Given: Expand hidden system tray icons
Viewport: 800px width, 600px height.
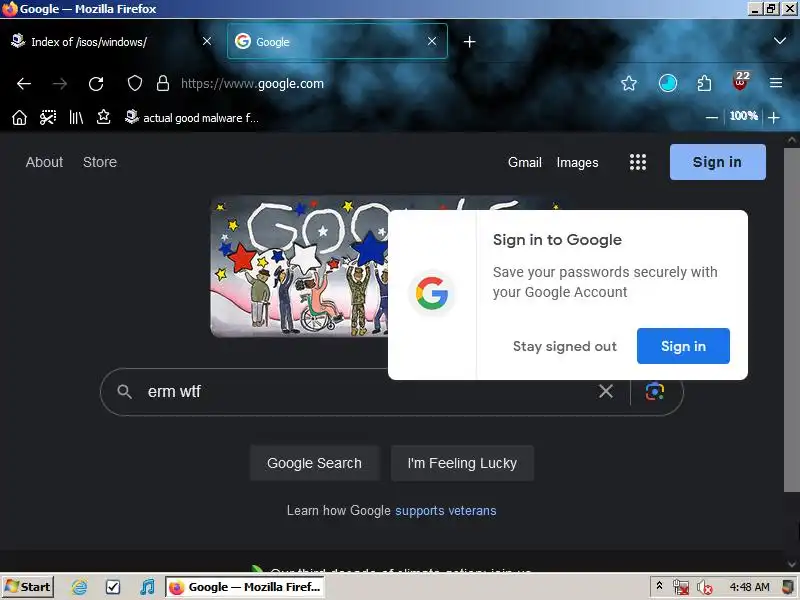Looking at the screenshot, I should [x=659, y=586].
